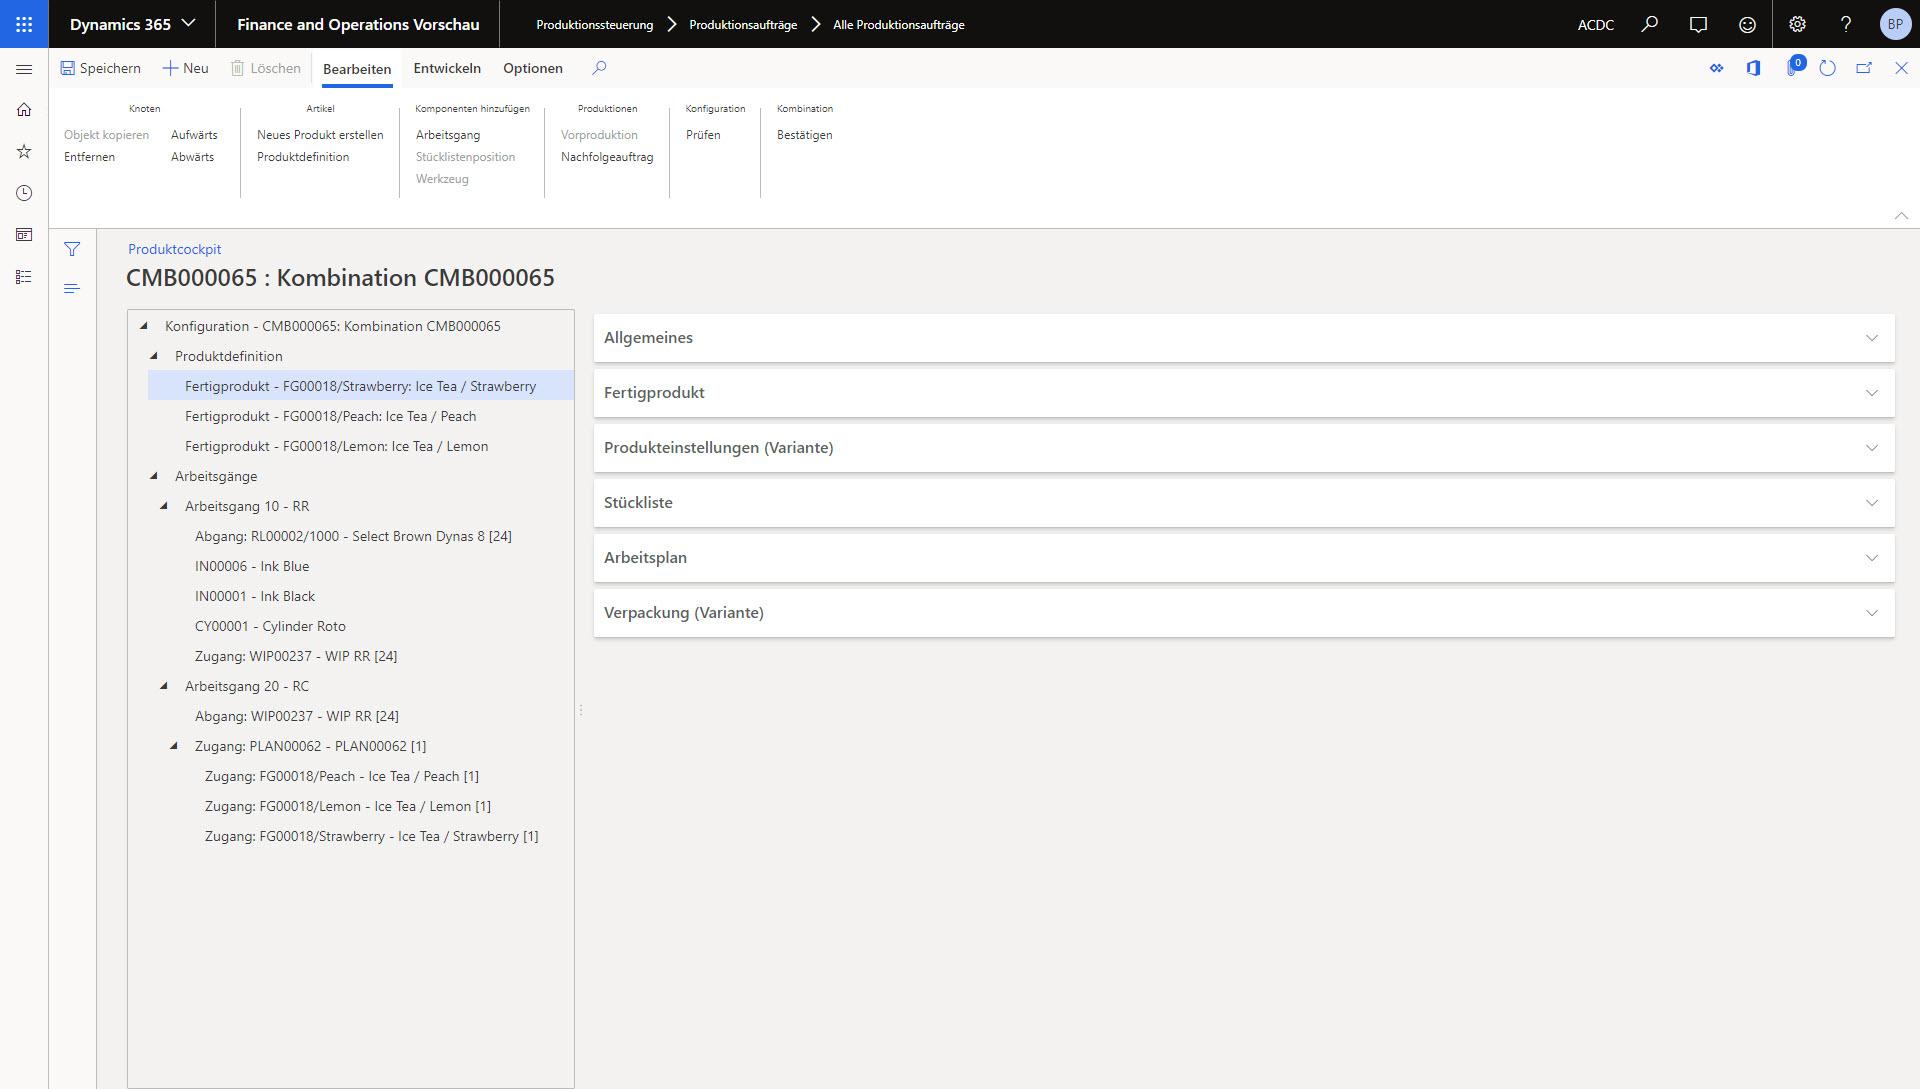The image size is (1920, 1089).
Task: Click the Home icon in left sidebar
Action: [24, 110]
